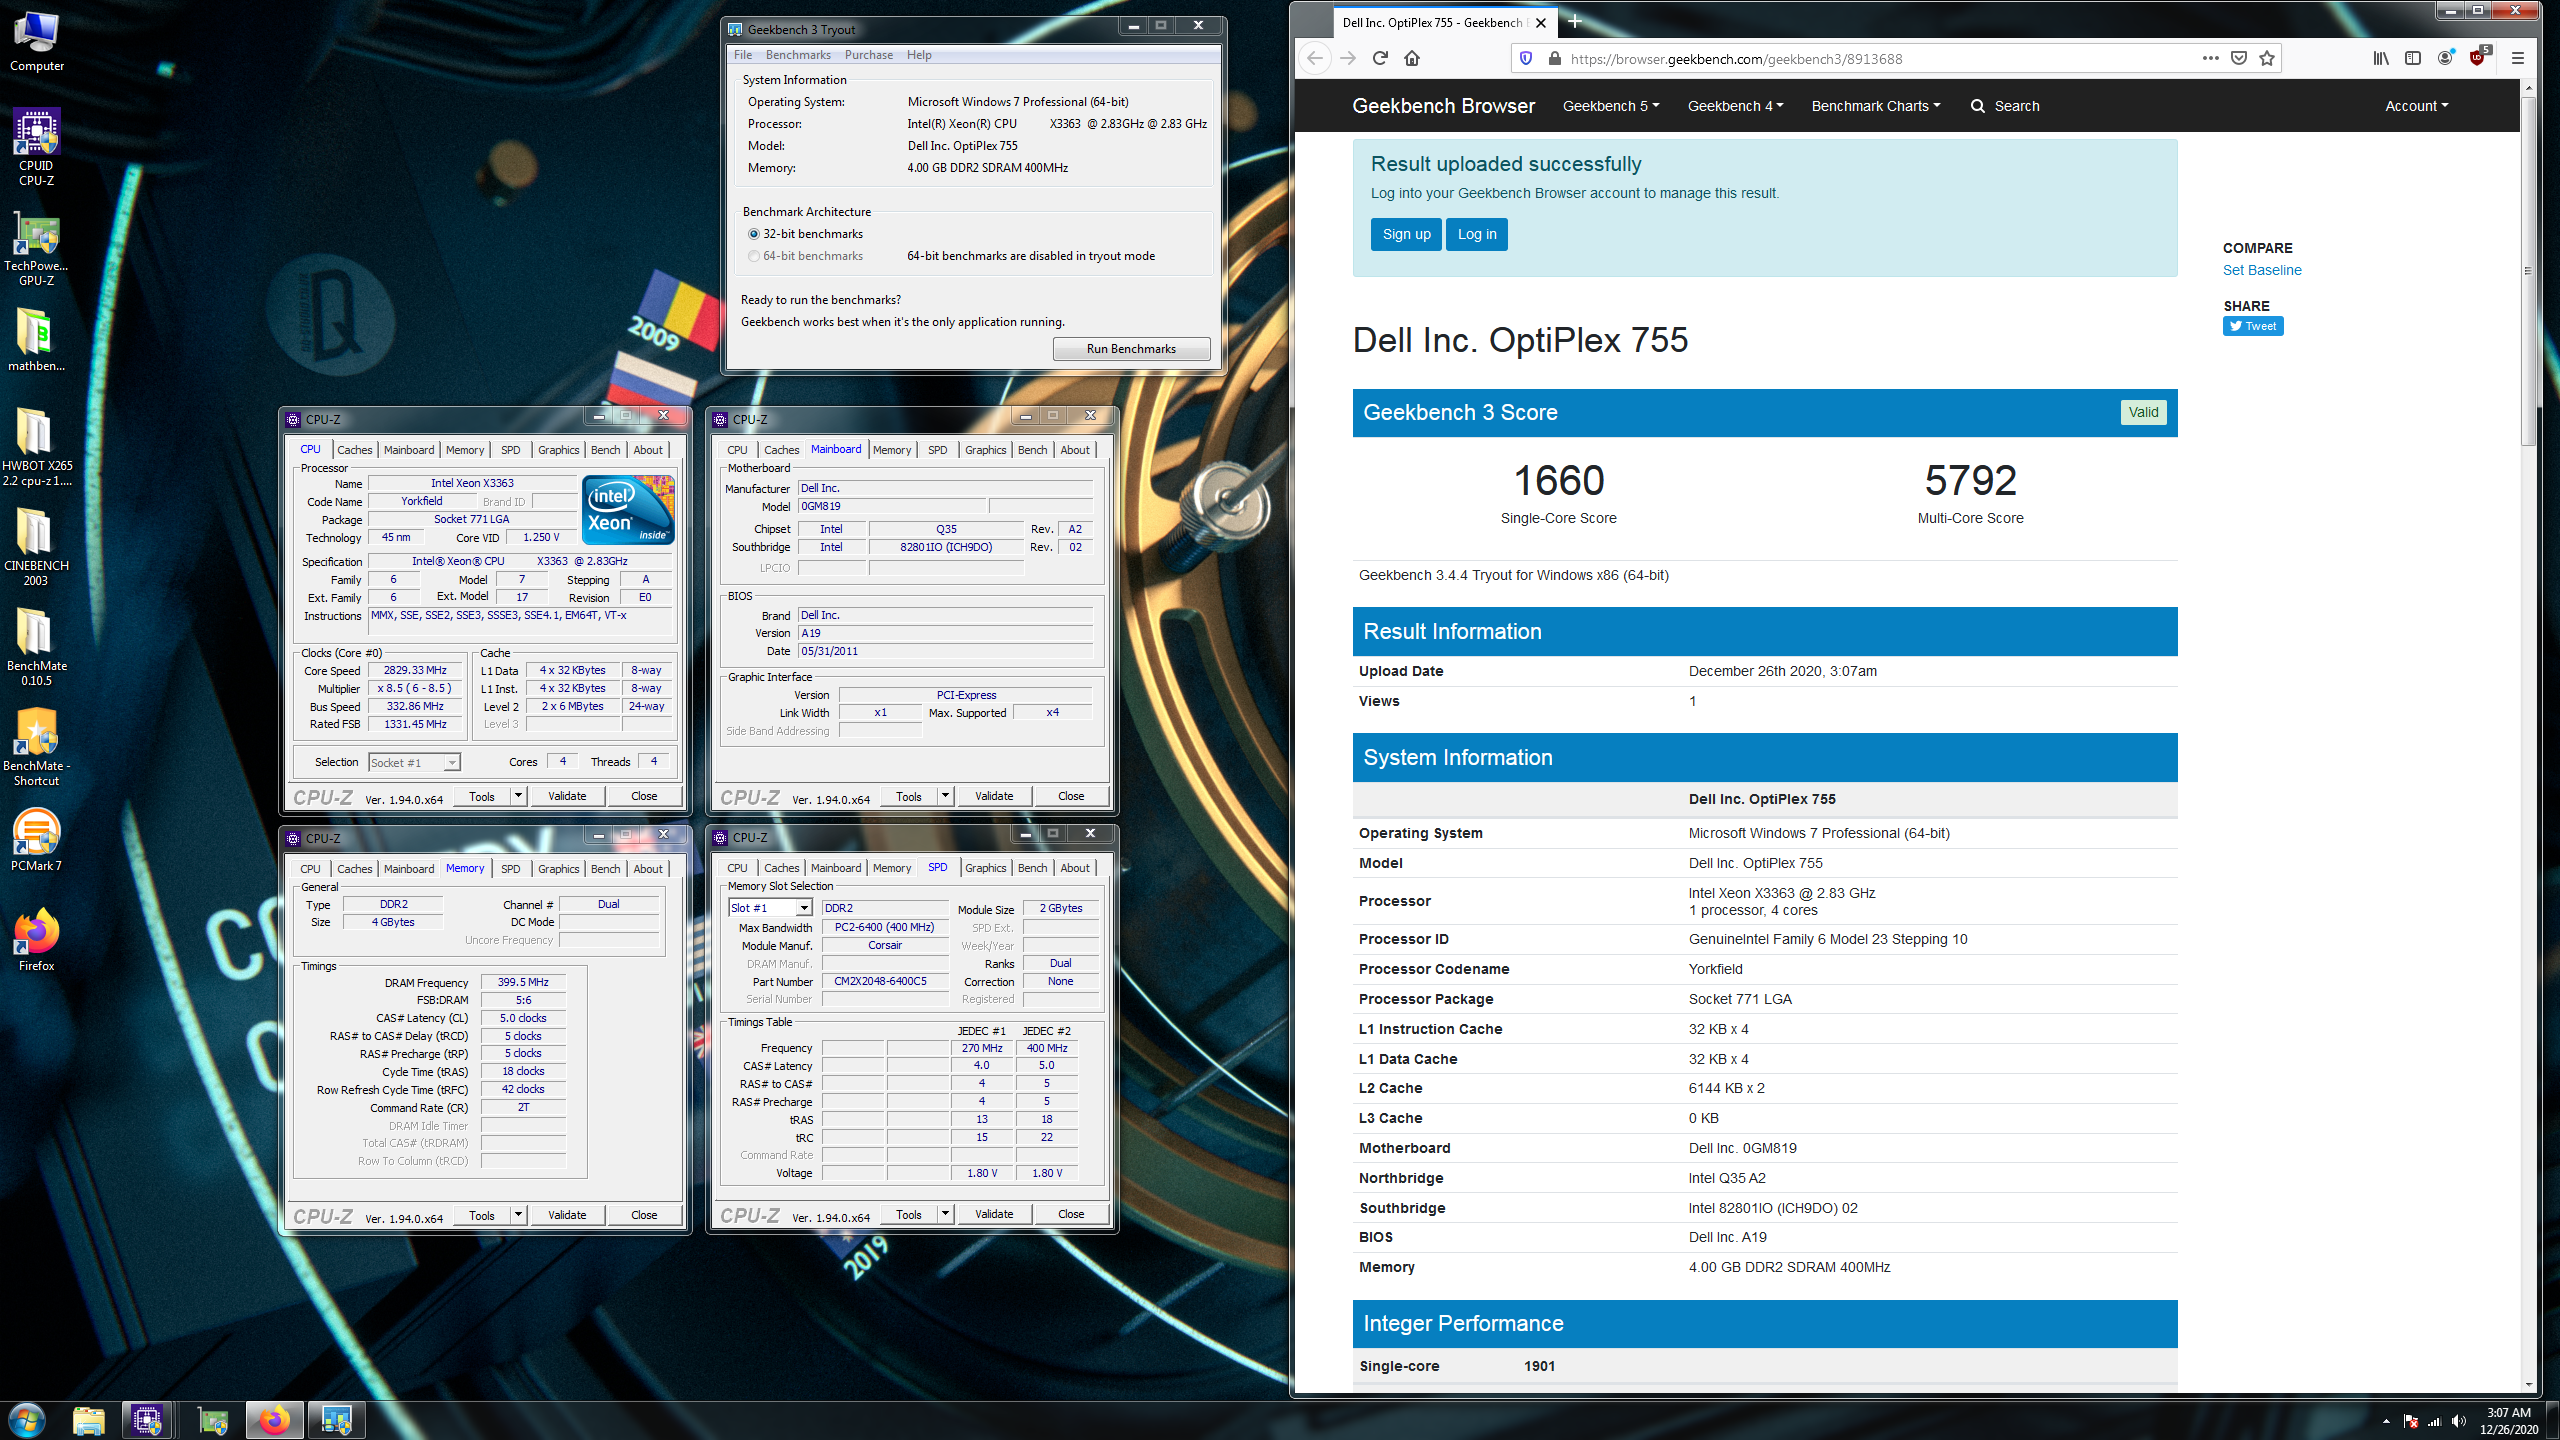Image resolution: width=2560 pixels, height=1440 pixels.
Task: Launch the BenchMate shortcut on the desktop
Action: coord(37,747)
